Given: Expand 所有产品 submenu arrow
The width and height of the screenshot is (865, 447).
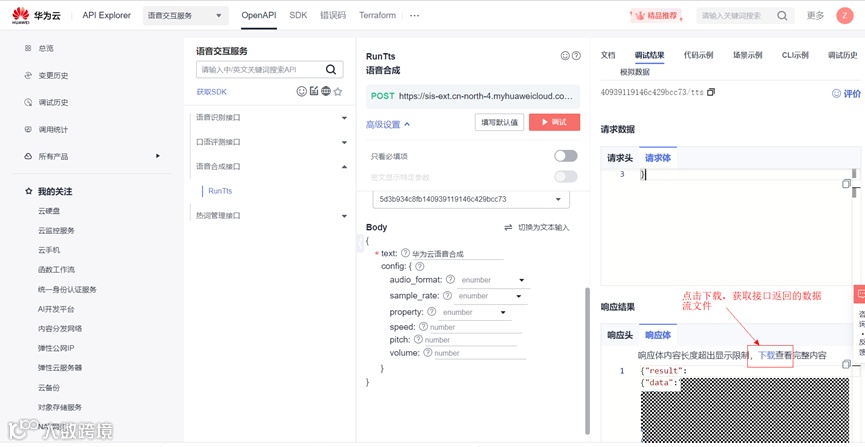Looking at the screenshot, I should click(x=158, y=156).
